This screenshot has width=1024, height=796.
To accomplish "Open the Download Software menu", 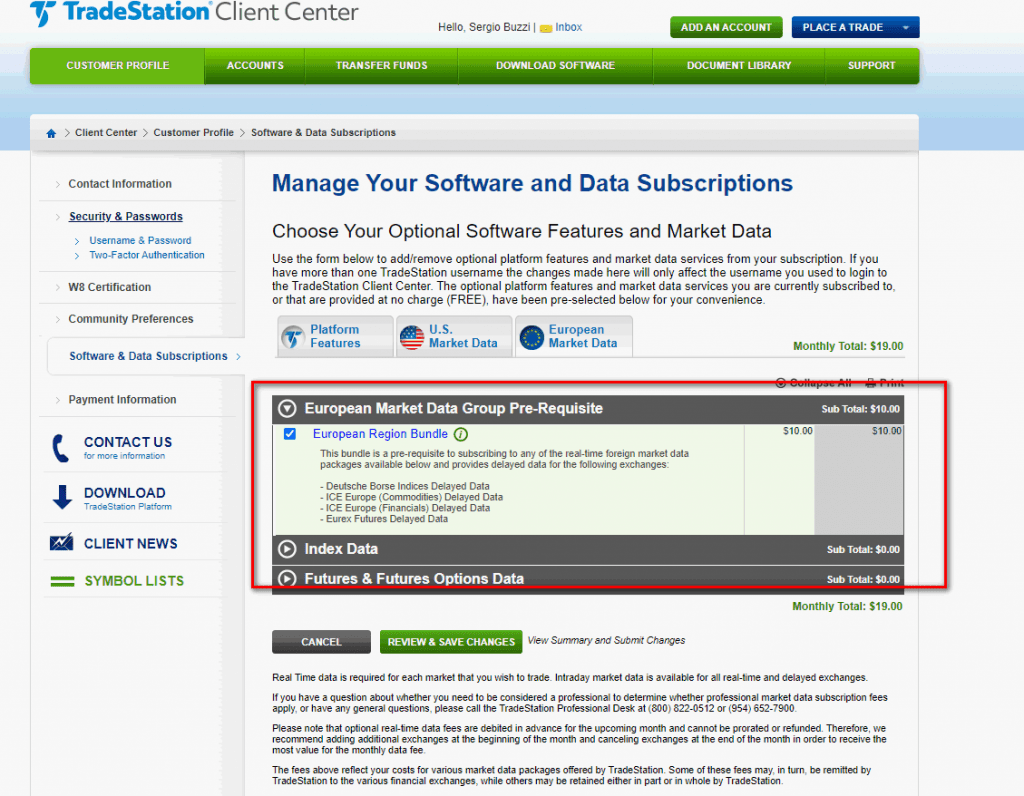I will tap(555, 66).
